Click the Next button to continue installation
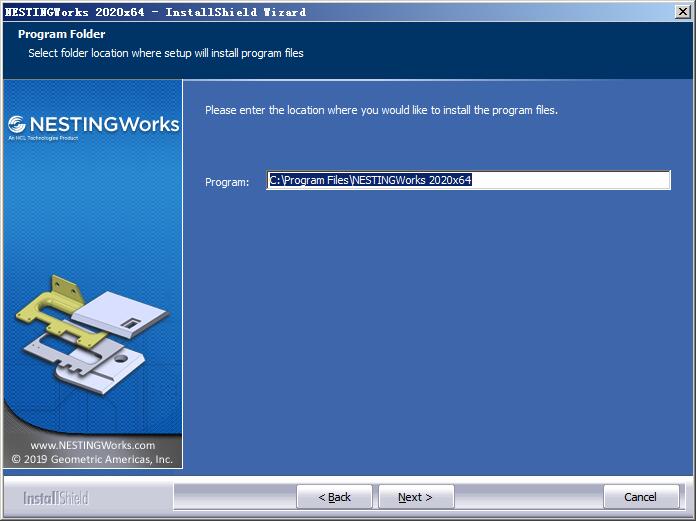 416,497
